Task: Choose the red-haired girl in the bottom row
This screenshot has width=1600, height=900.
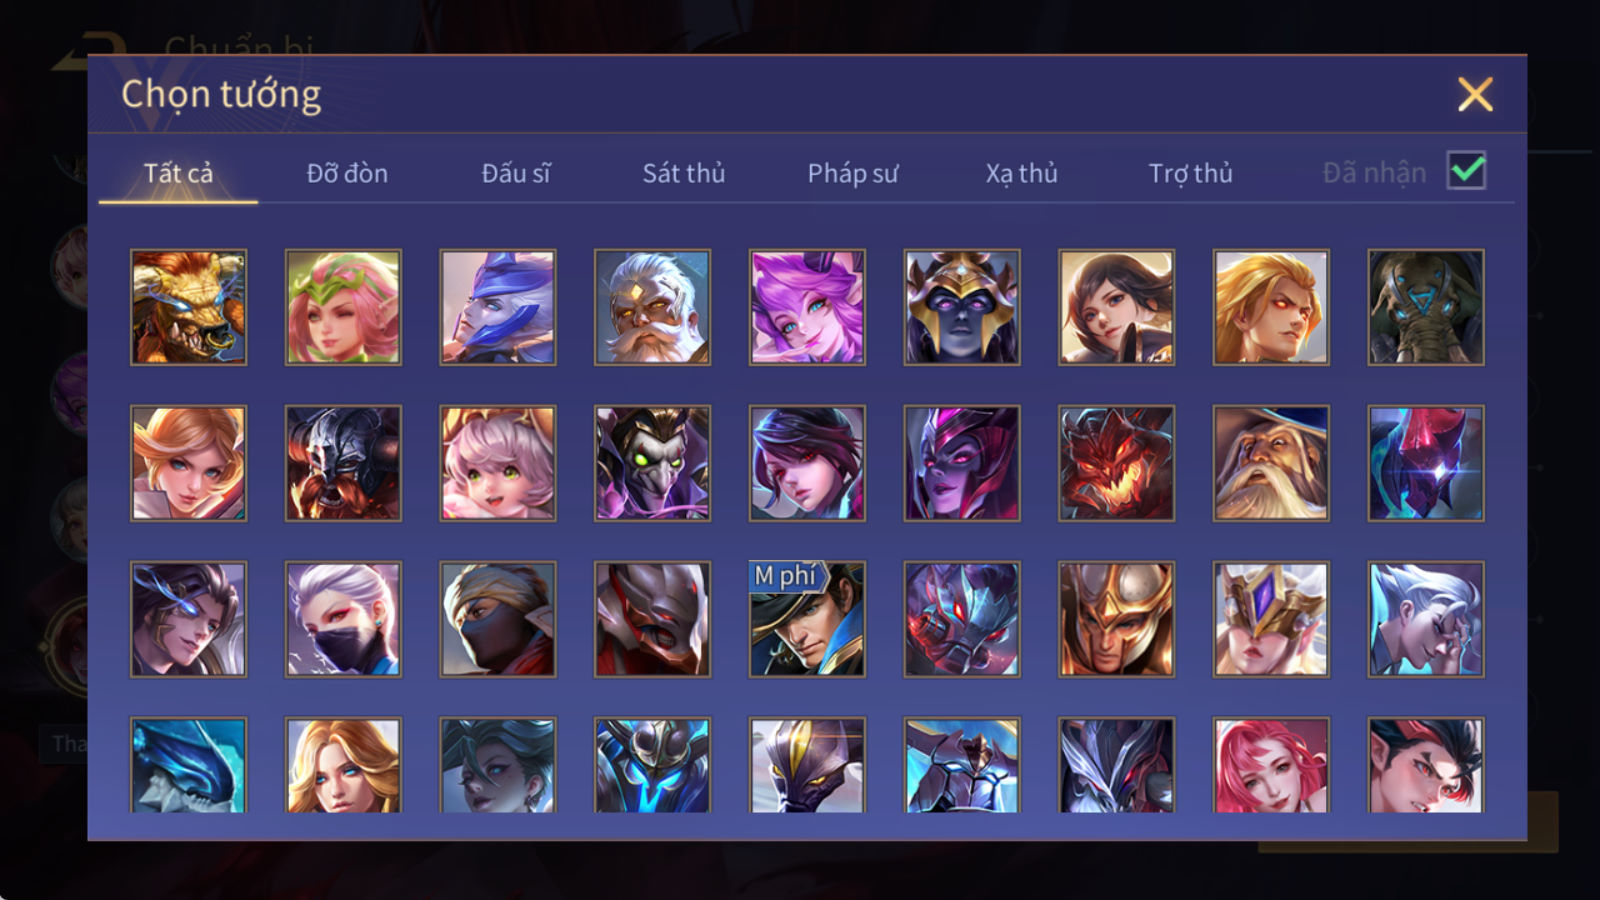Action: (1271, 764)
